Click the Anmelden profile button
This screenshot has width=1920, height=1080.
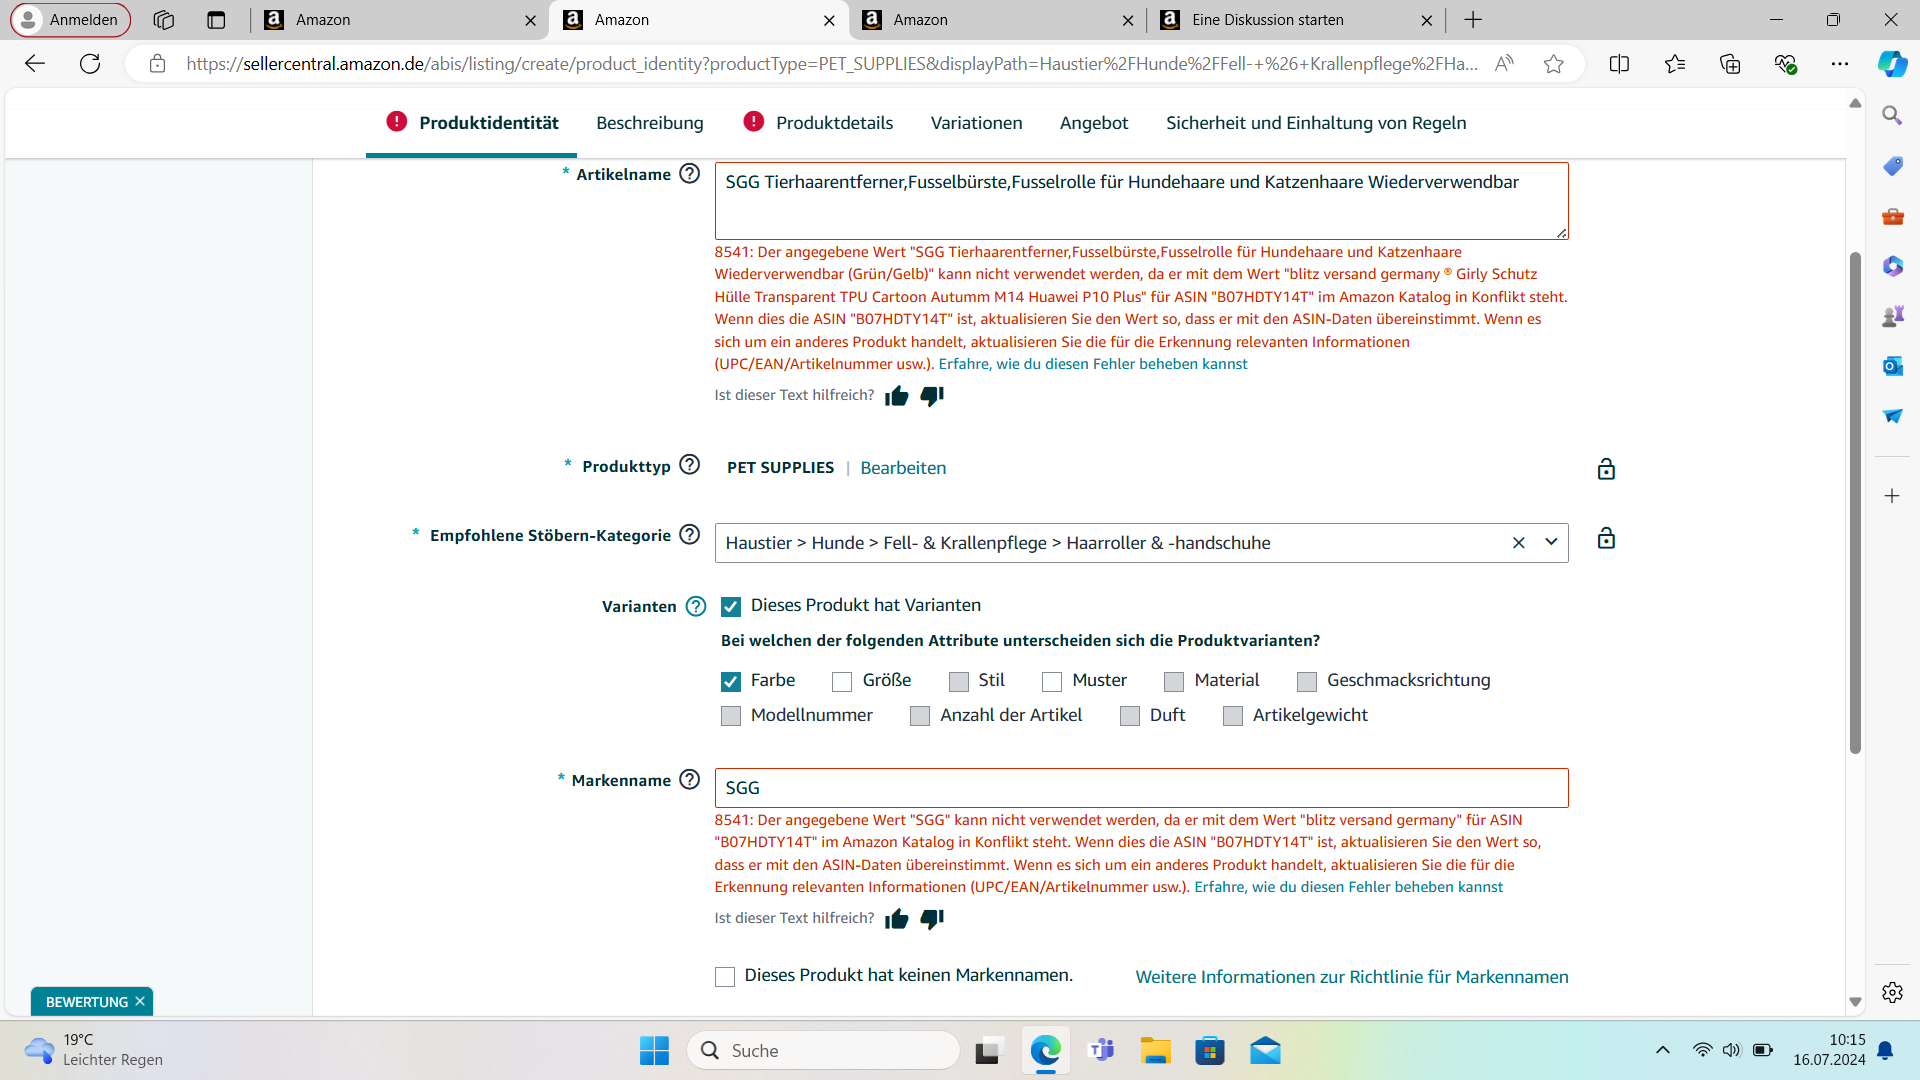(70, 20)
